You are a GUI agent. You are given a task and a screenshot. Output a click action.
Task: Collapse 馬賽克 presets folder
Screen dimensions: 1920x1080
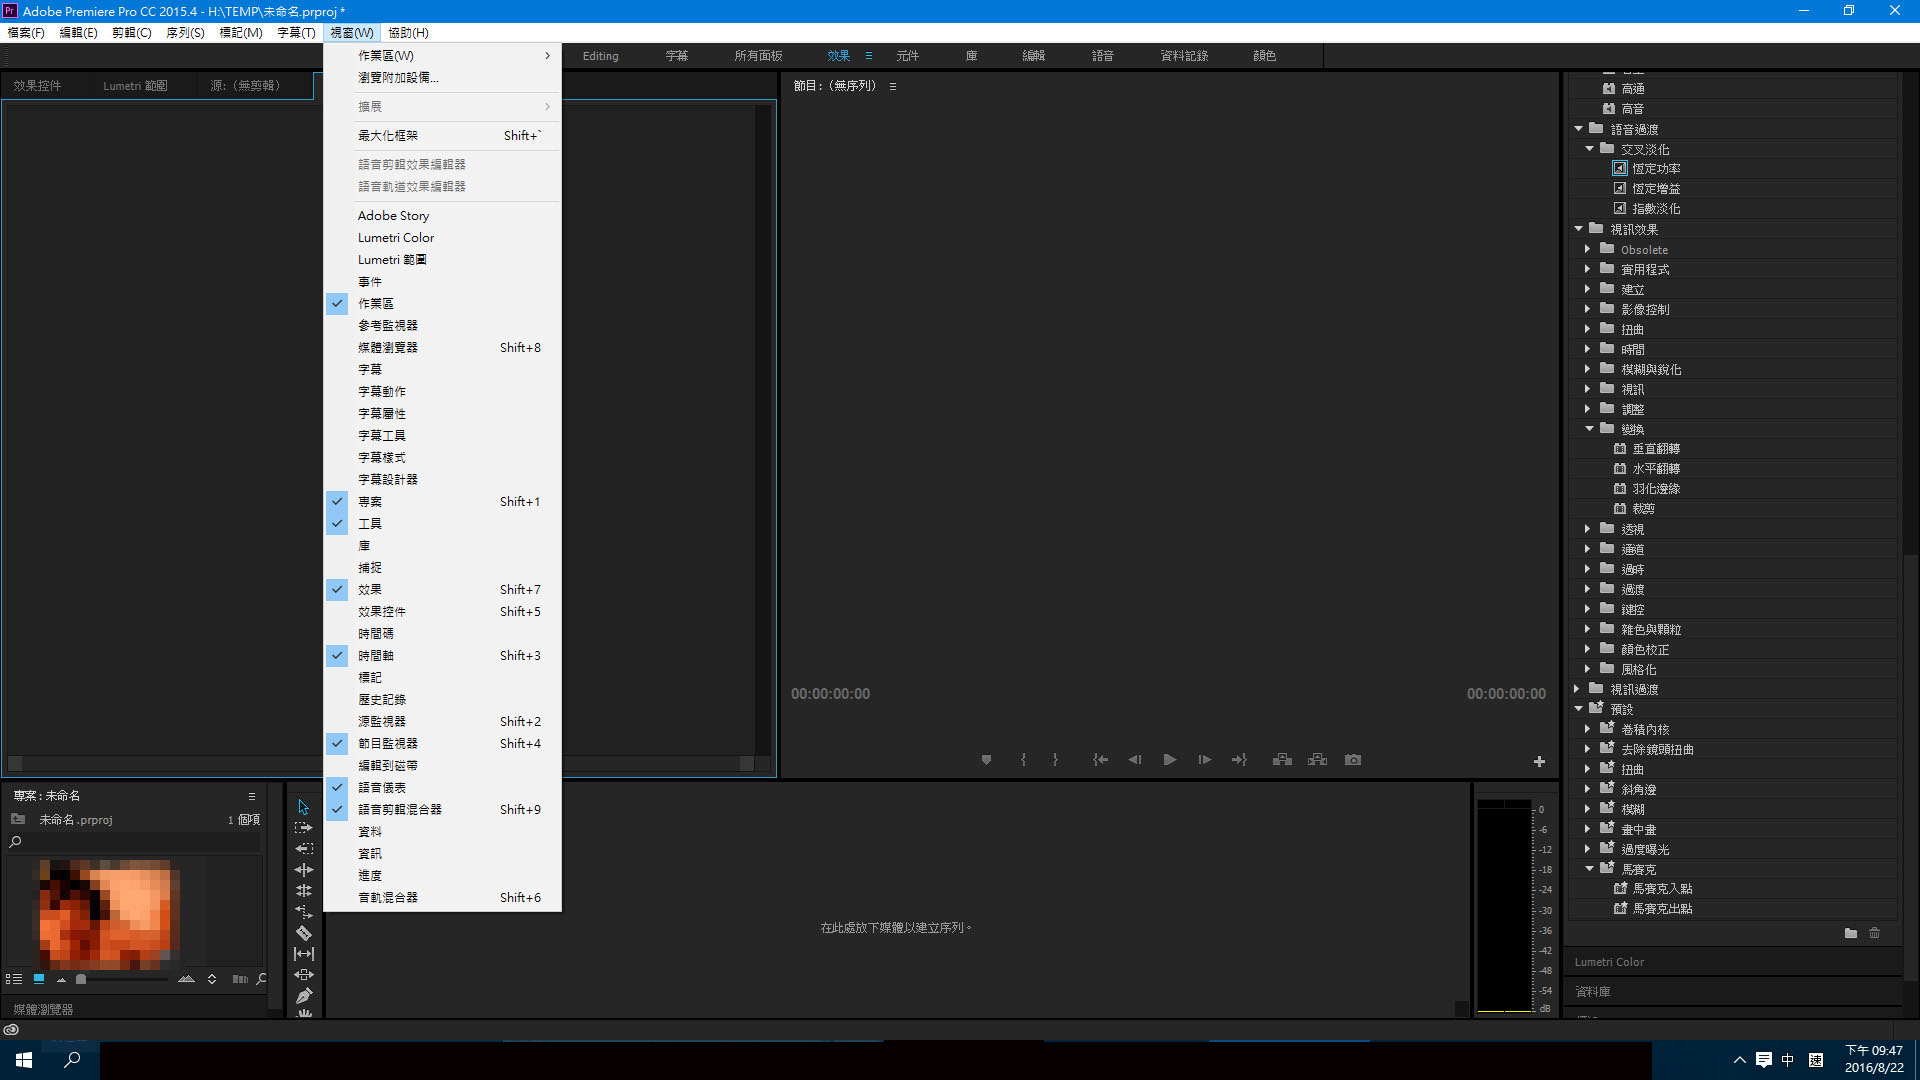pos(1589,869)
